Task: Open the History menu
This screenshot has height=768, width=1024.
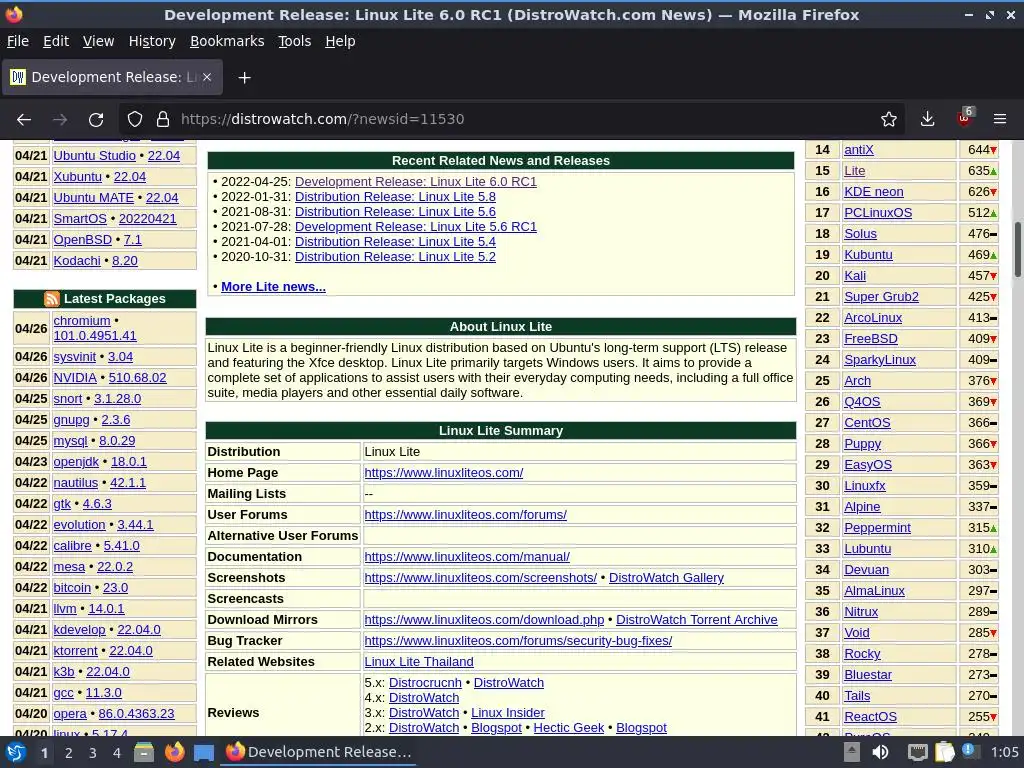Action: 152,41
